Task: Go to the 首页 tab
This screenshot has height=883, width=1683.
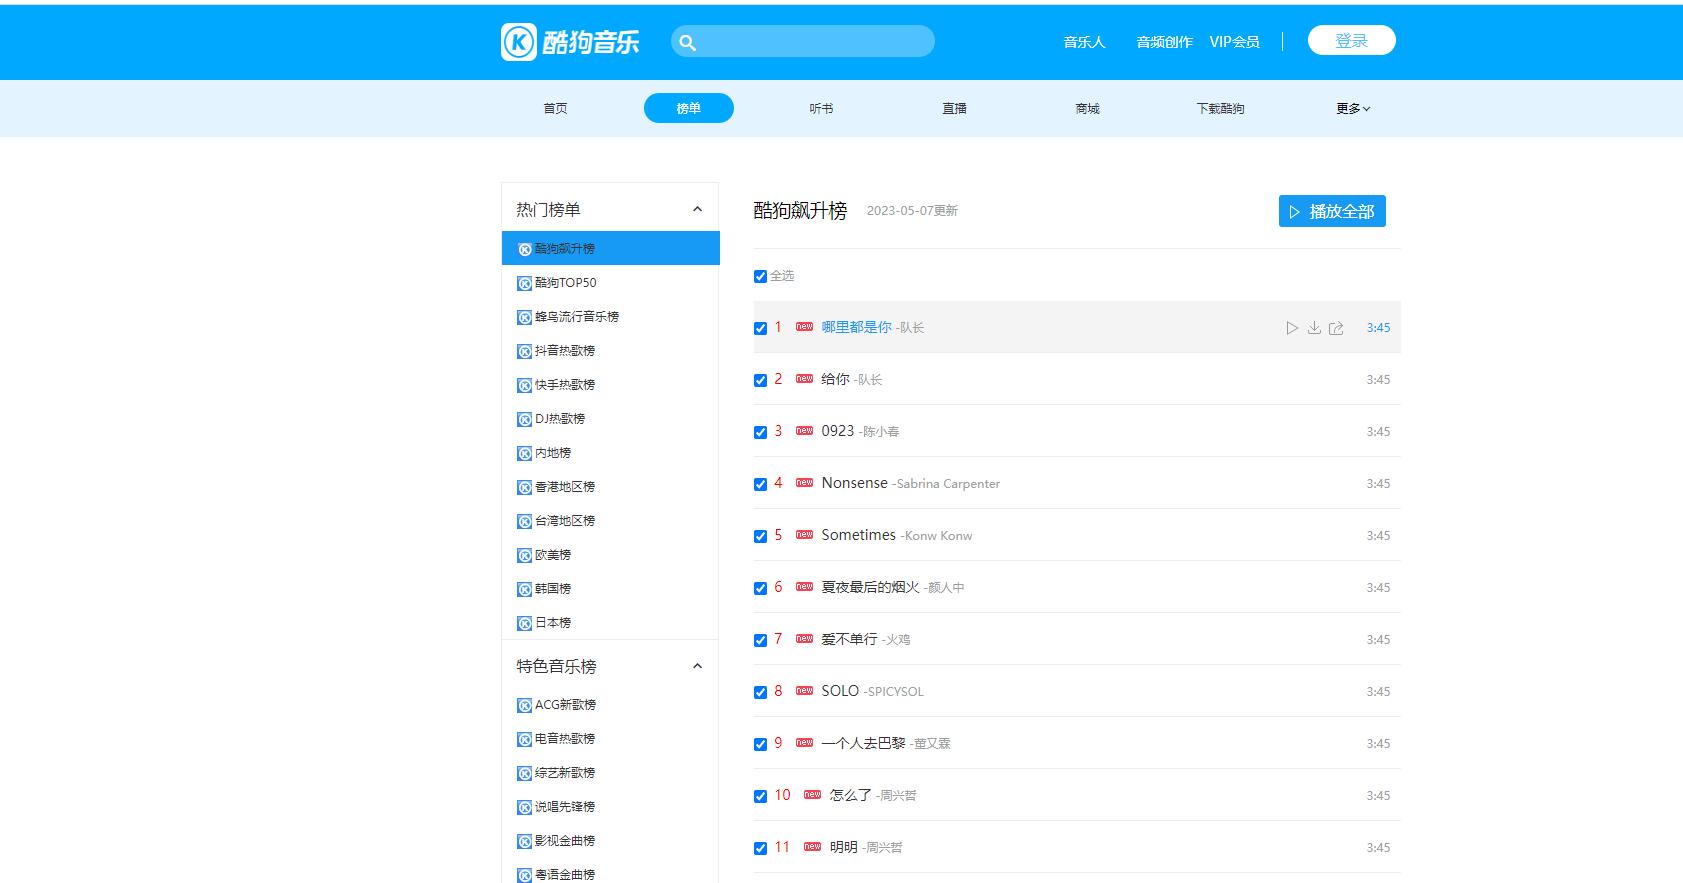Action: point(555,108)
